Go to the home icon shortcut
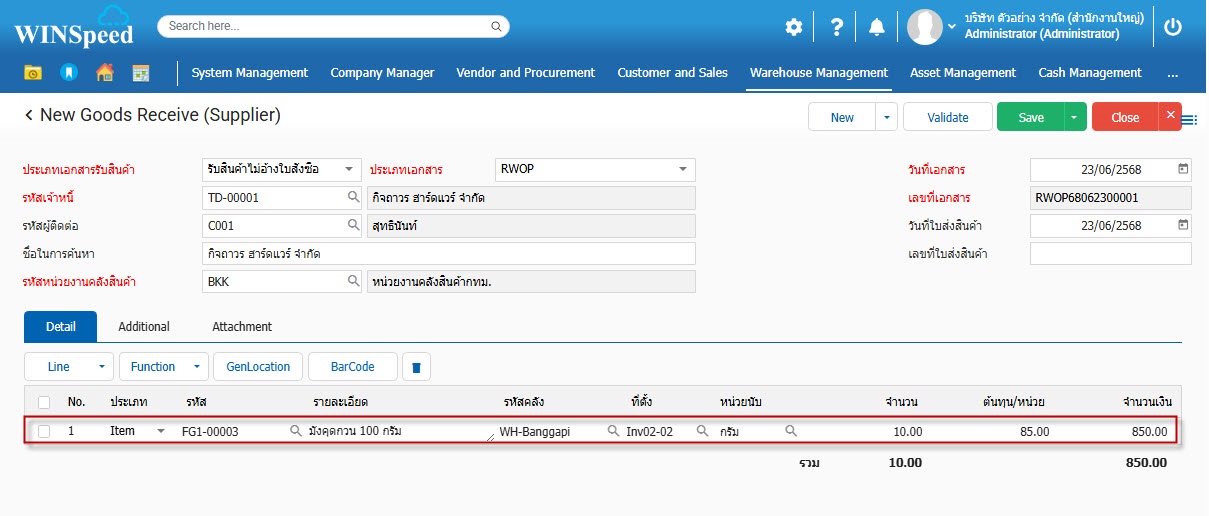The image size is (1209, 516). [105, 73]
